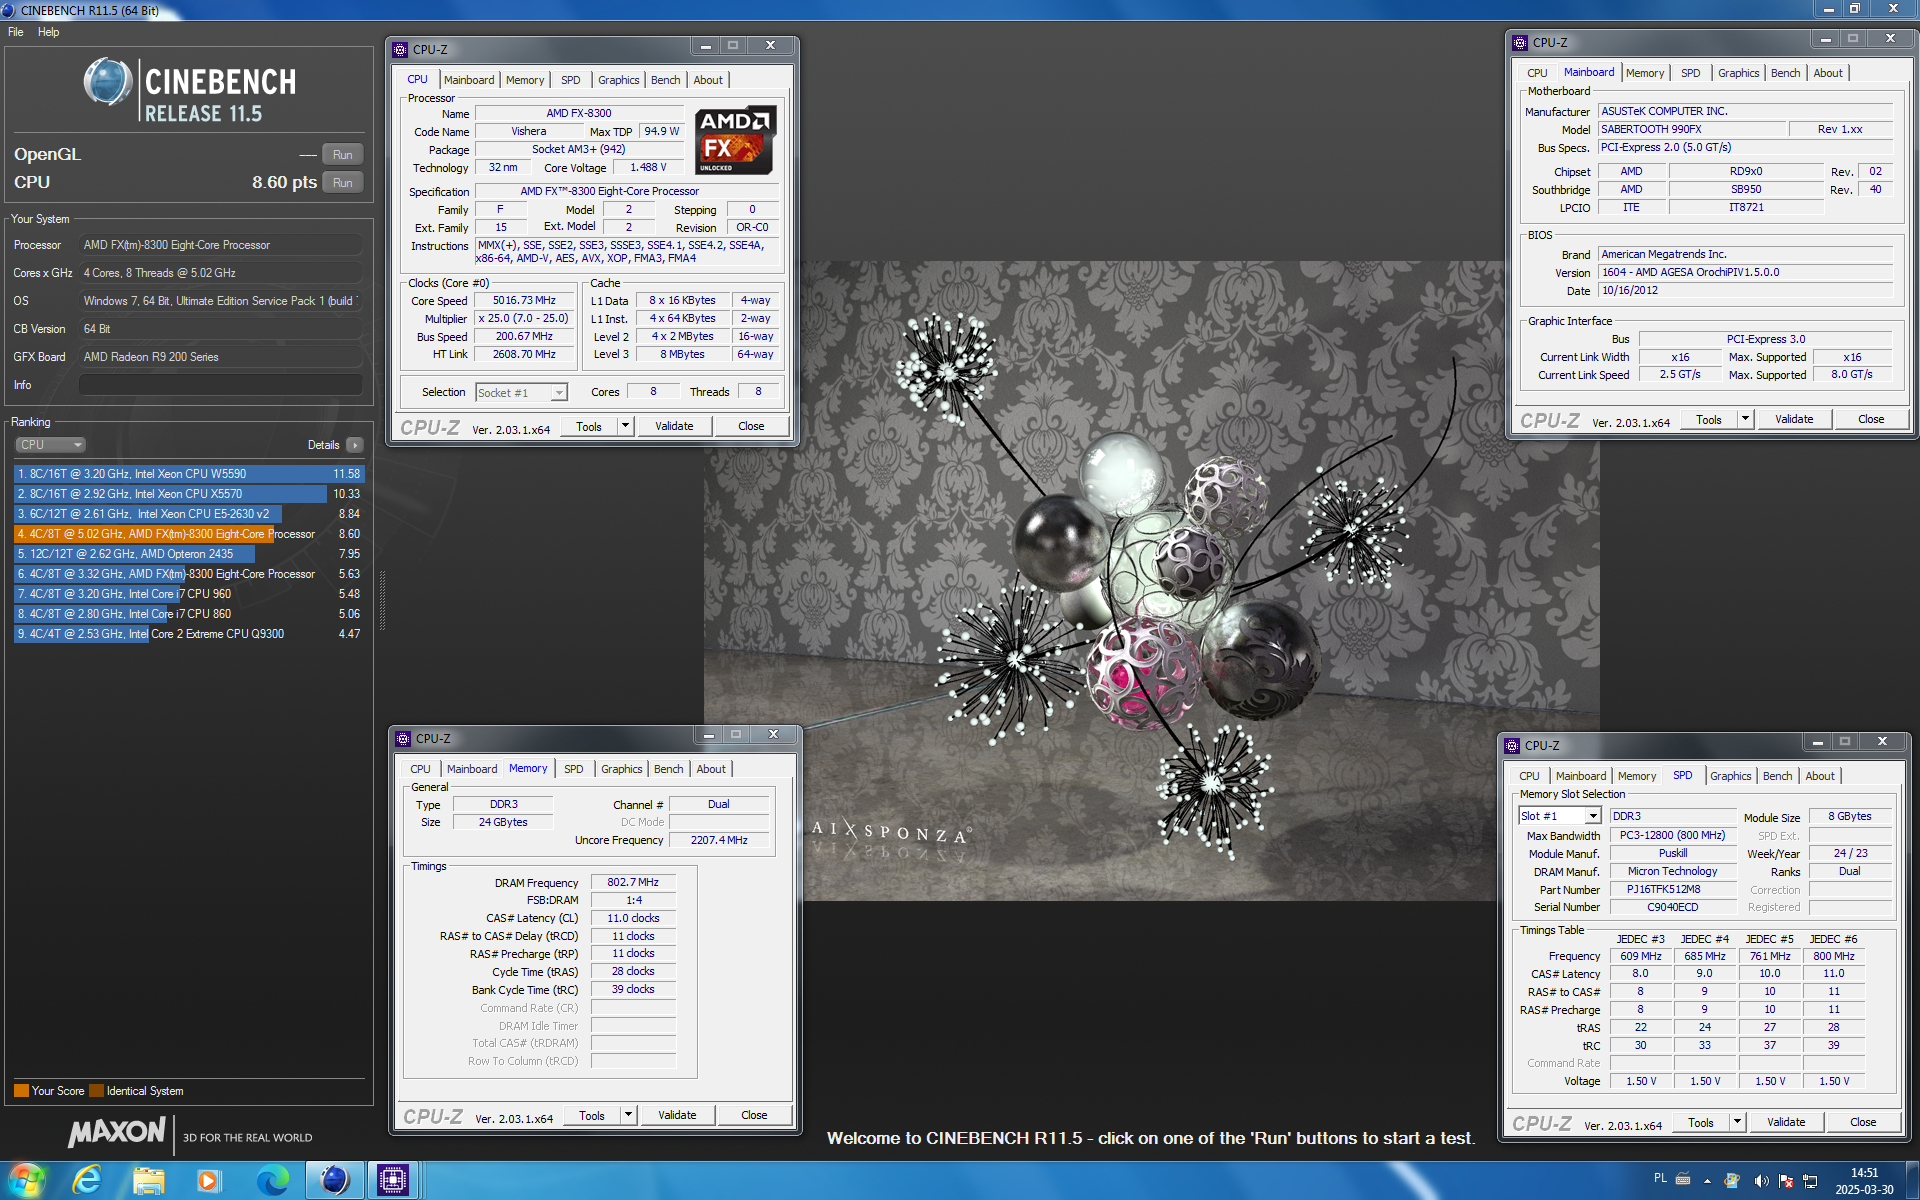
Task: Click the Info text field in Your System
Action: [x=220, y=385]
